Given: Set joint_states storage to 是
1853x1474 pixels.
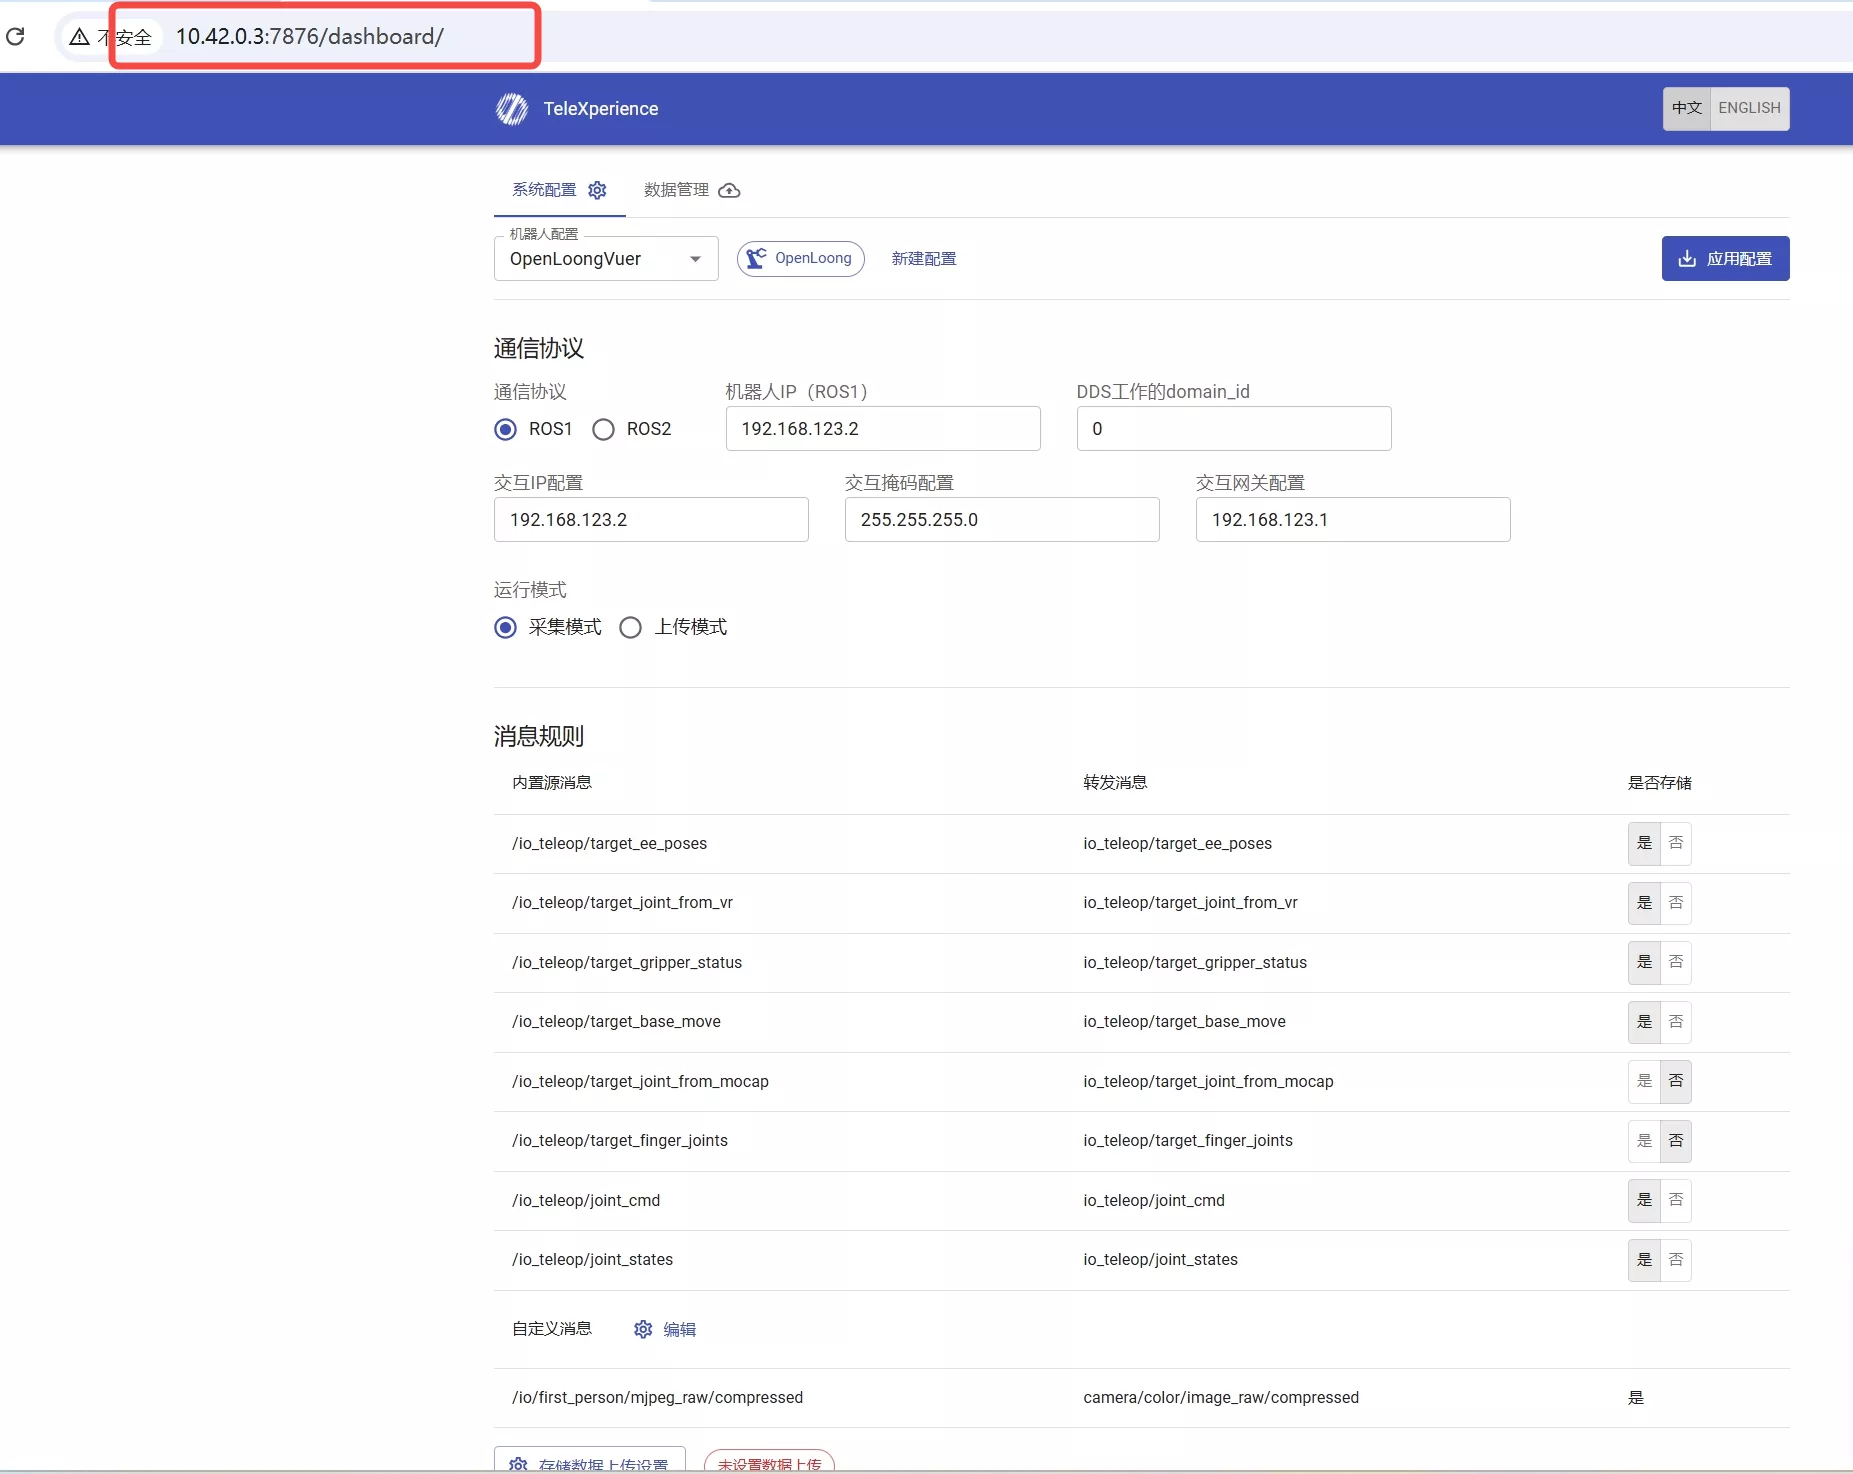Looking at the screenshot, I should (x=1644, y=1260).
